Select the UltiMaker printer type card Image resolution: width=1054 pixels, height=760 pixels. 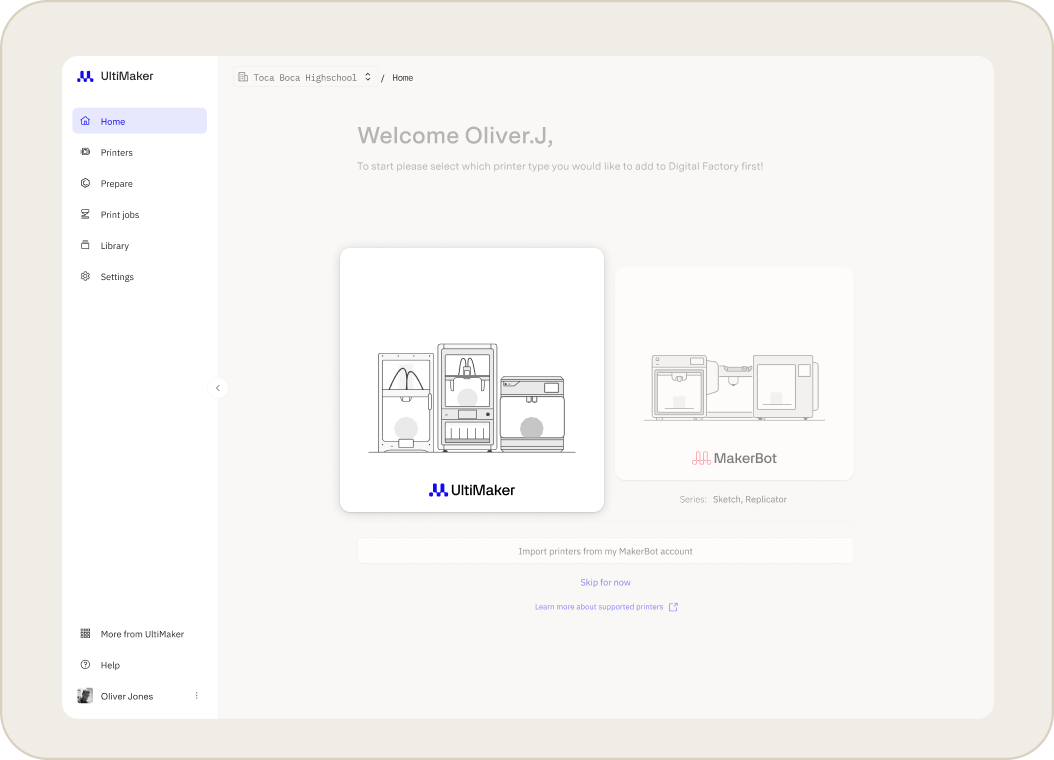[x=472, y=380]
